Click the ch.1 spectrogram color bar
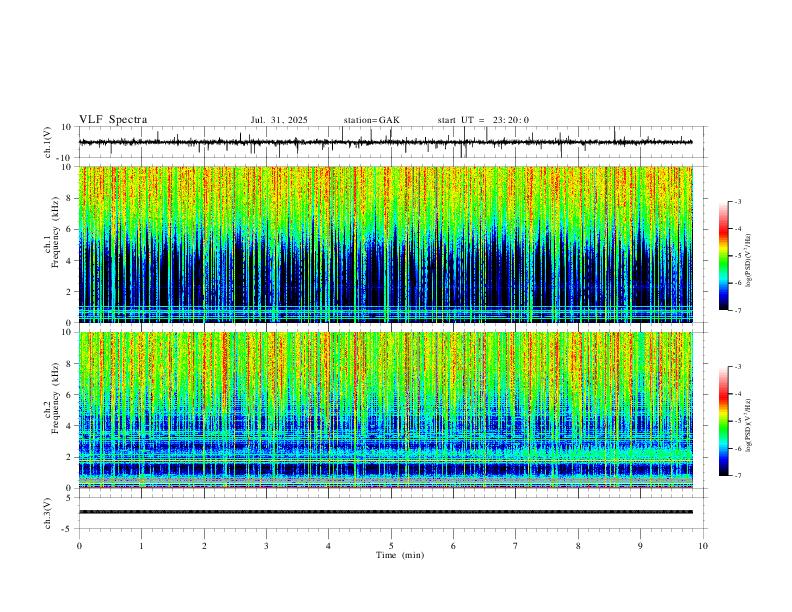Screen dimensions: 792x612 point(723,256)
